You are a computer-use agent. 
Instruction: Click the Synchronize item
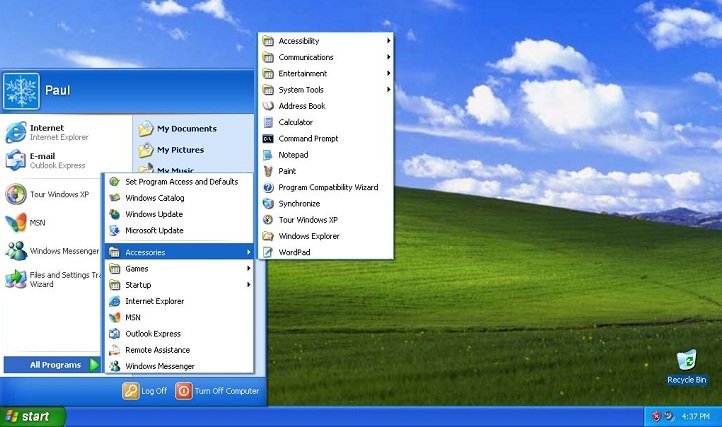tap(326, 204)
